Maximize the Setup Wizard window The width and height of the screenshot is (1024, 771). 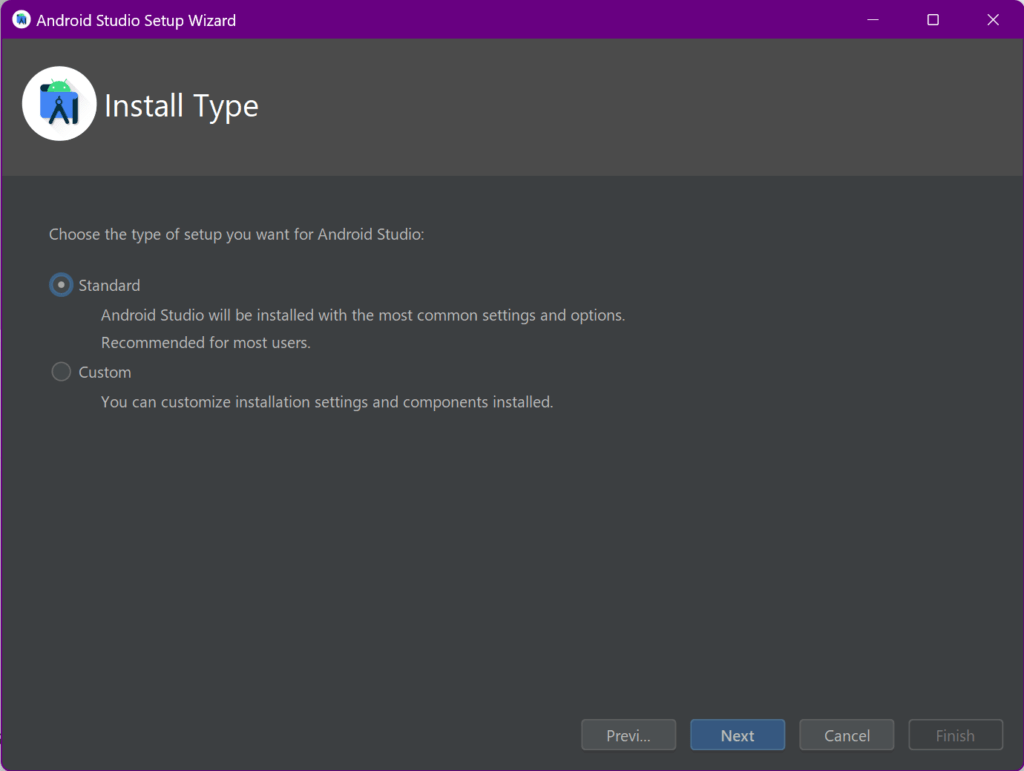(x=933, y=20)
